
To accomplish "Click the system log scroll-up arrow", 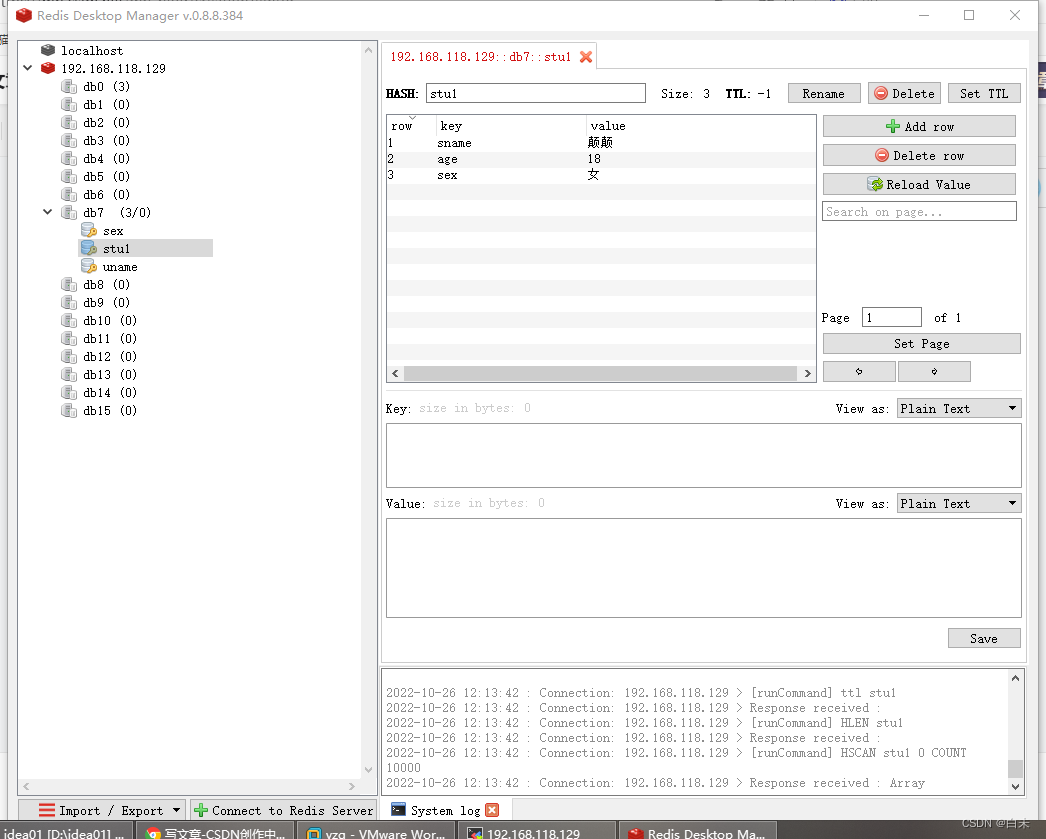I will (x=1015, y=678).
